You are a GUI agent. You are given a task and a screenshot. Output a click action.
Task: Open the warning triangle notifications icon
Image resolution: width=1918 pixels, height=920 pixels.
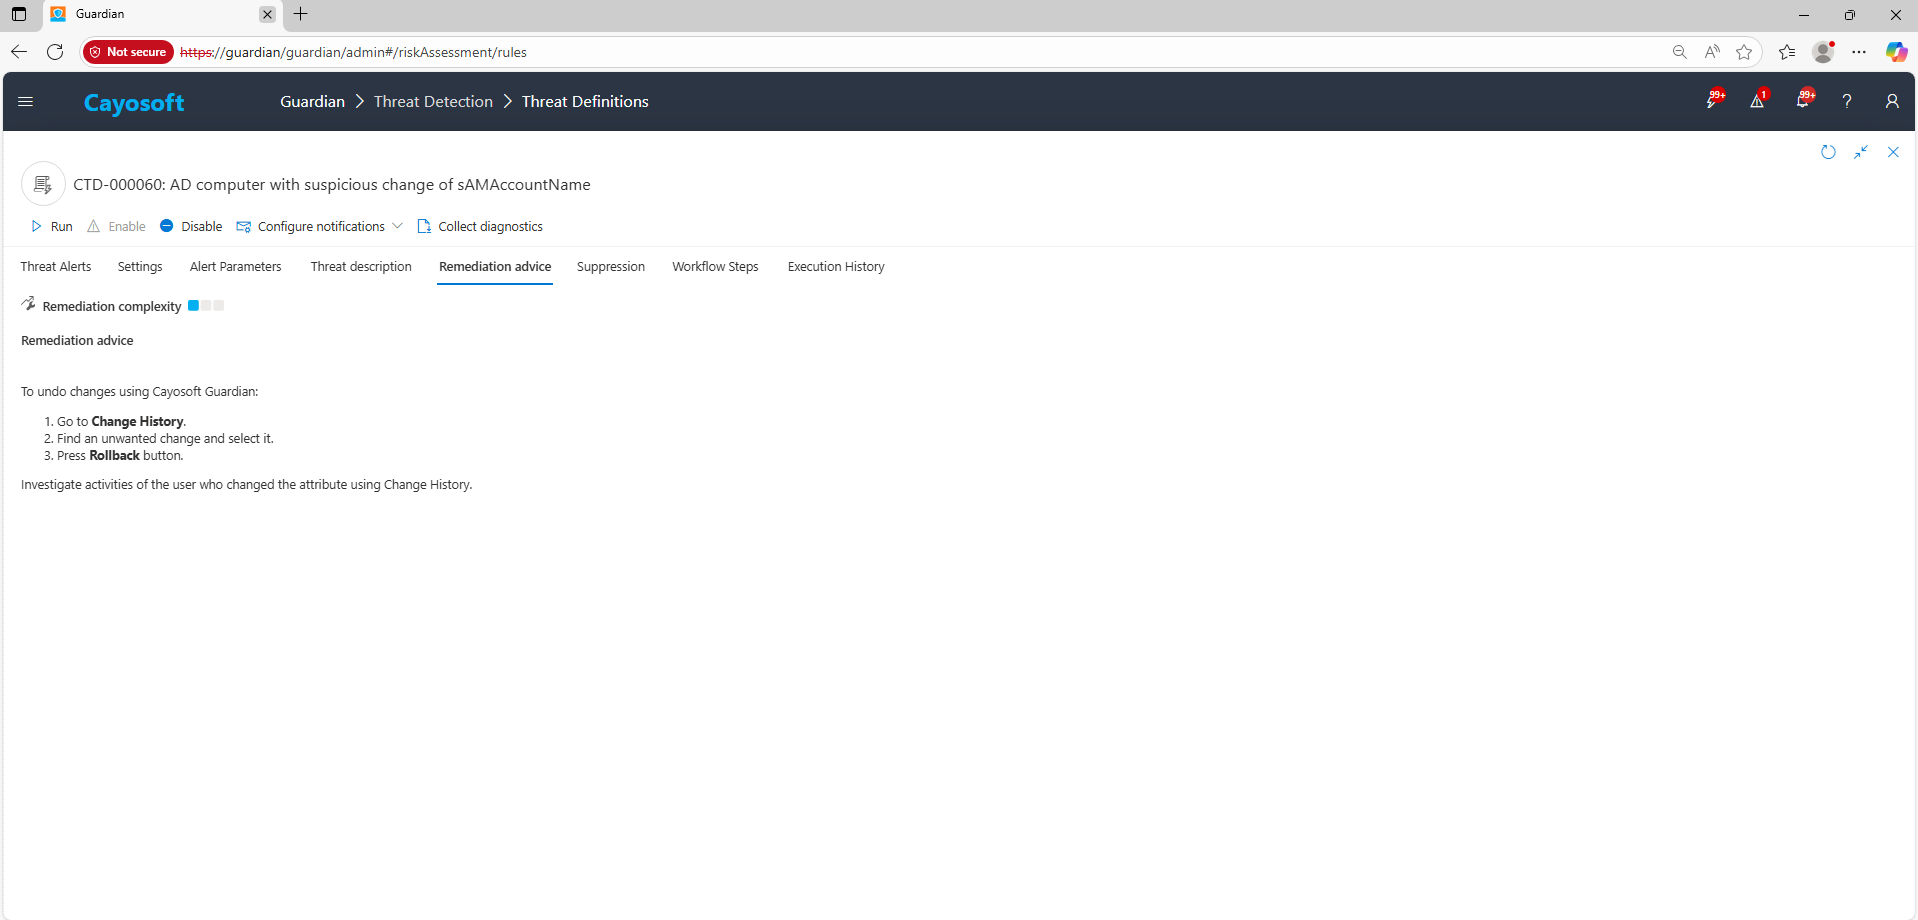pyautogui.click(x=1757, y=101)
